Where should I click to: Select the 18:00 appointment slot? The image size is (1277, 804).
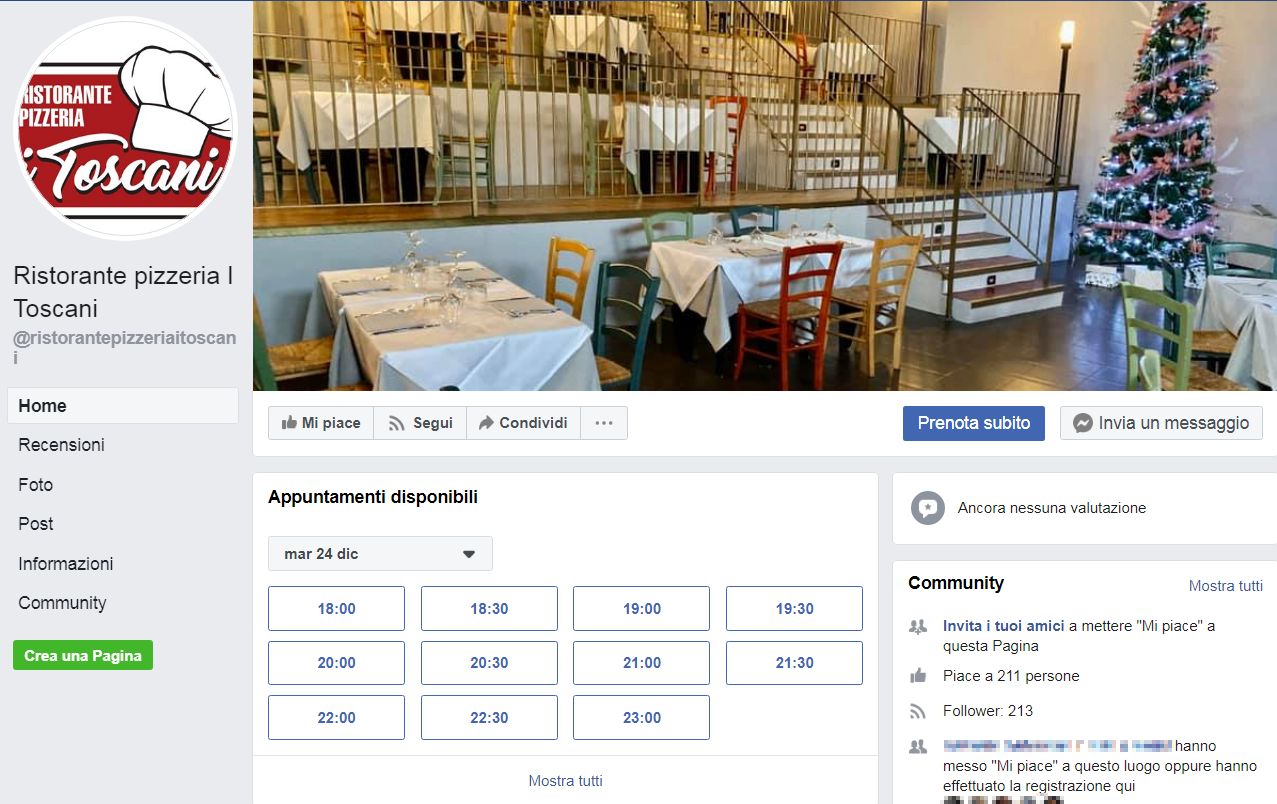click(336, 608)
